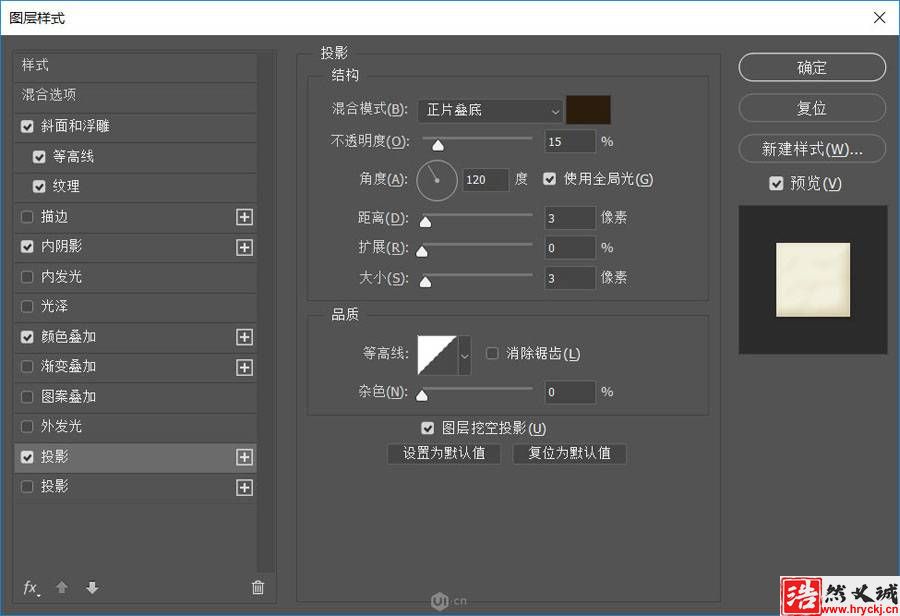Toggle 使用全局光 checkbox
Image resolution: width=900 pixels, height=616 pixels.
[x=549, y=179]
